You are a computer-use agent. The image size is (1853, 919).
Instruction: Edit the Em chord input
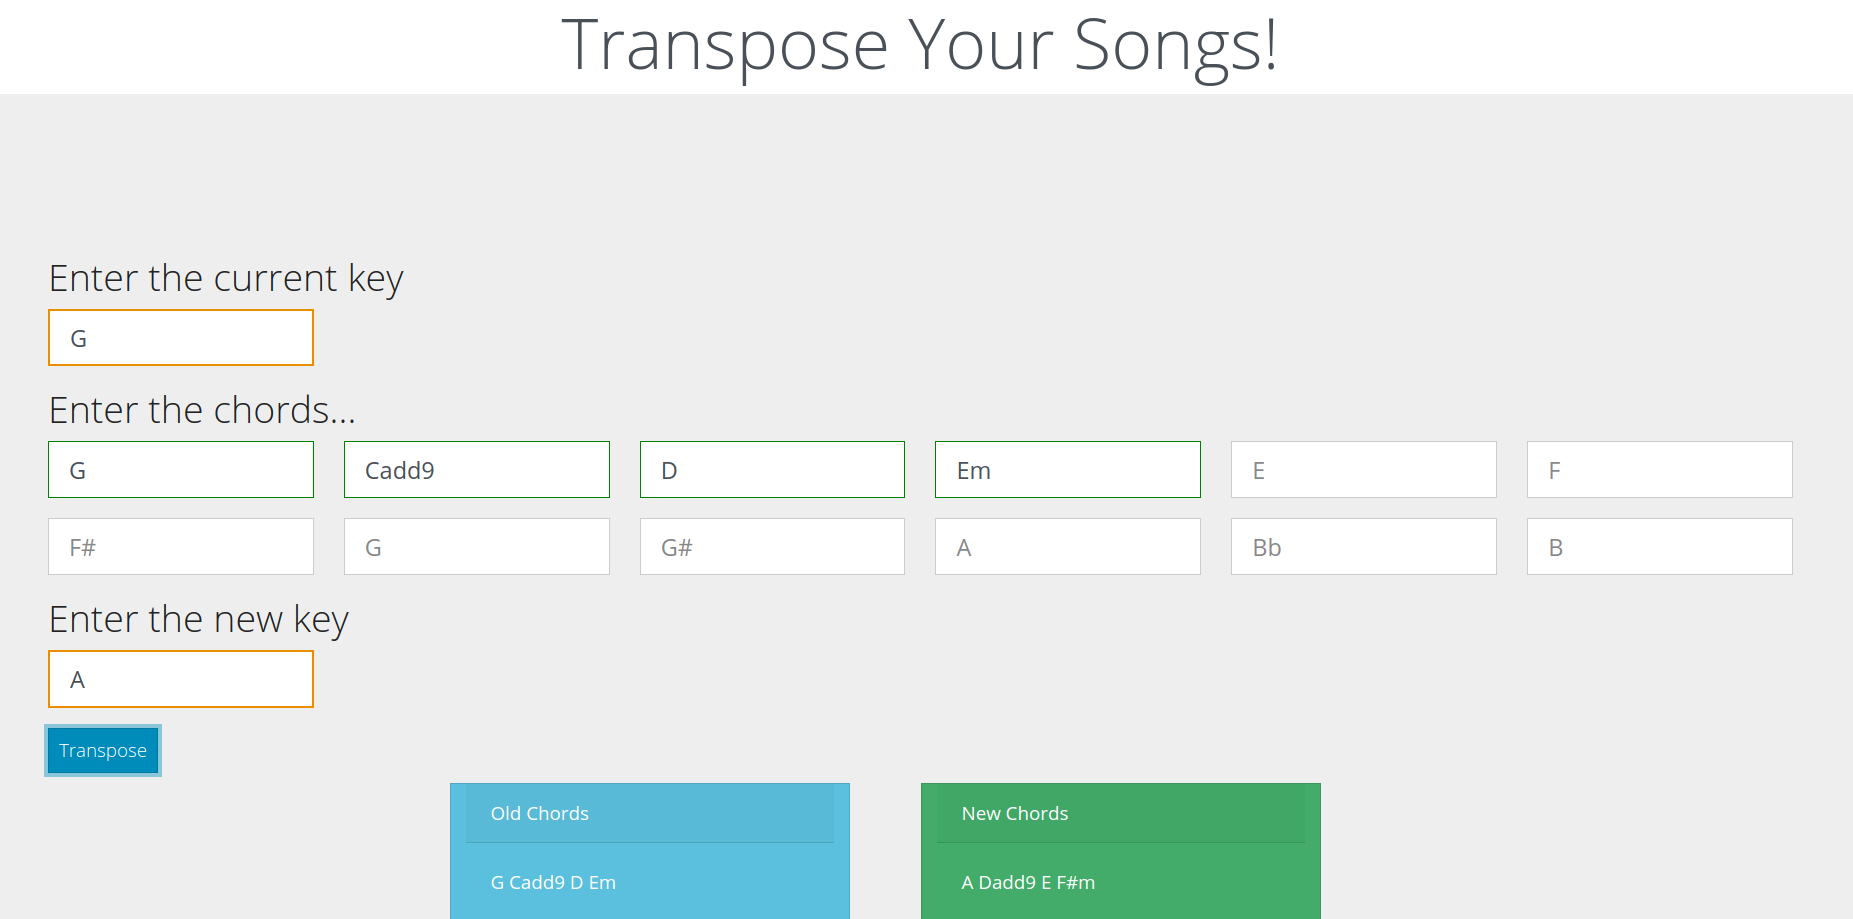pyautogui.click(x=1067, y=470)
